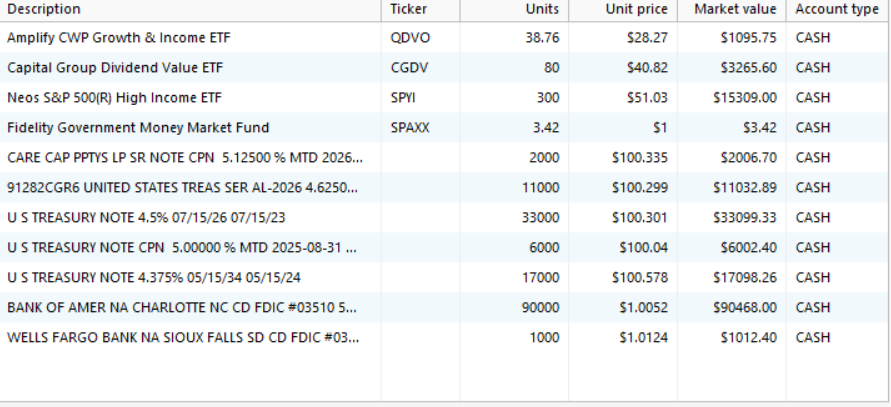Click the $100.335 unit price
Screen dimensions: 891x407
640,157
